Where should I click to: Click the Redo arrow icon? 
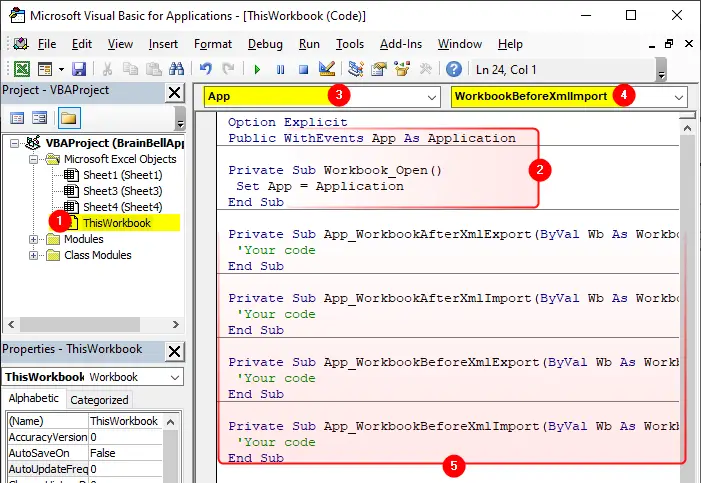(228, 69)
